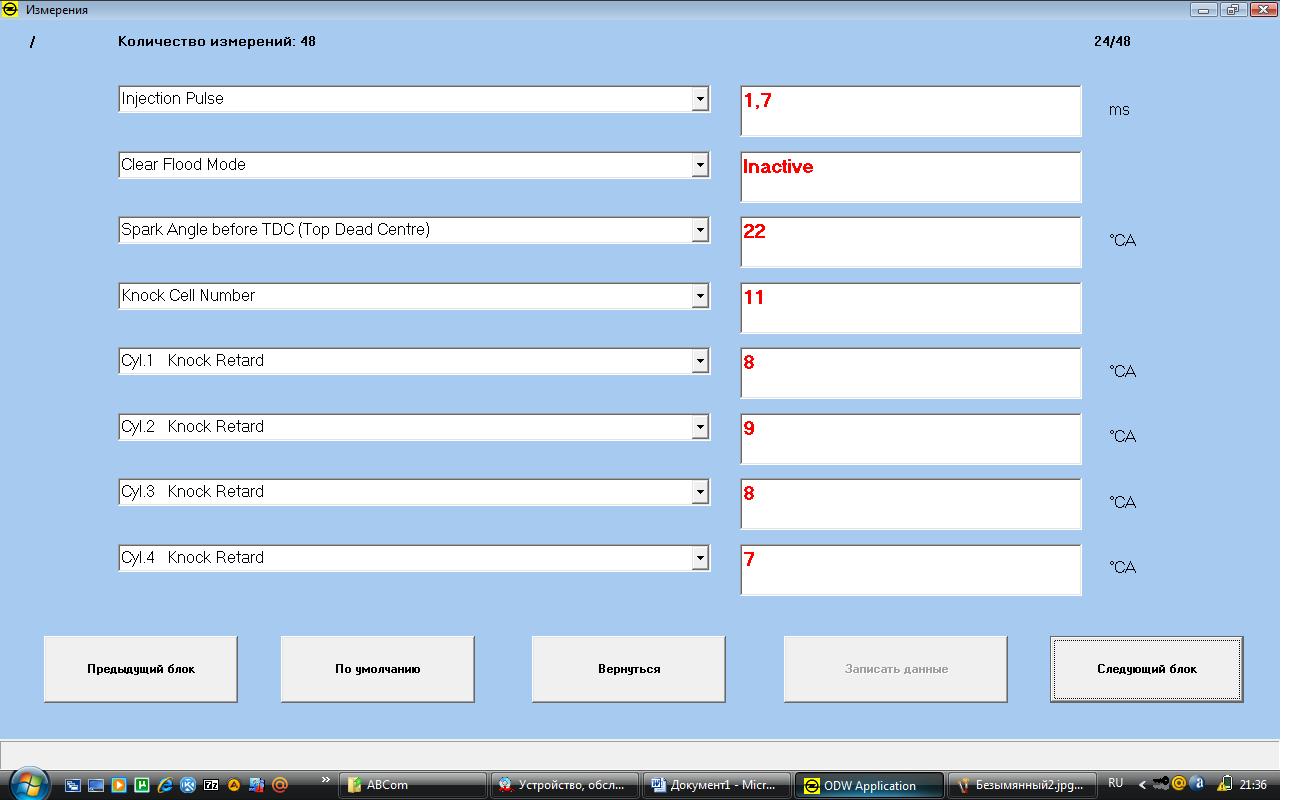This screenshot has height=800, width=1302.
Task: Expand hidden Quick Launch items chevron
Action: [325, 779]
